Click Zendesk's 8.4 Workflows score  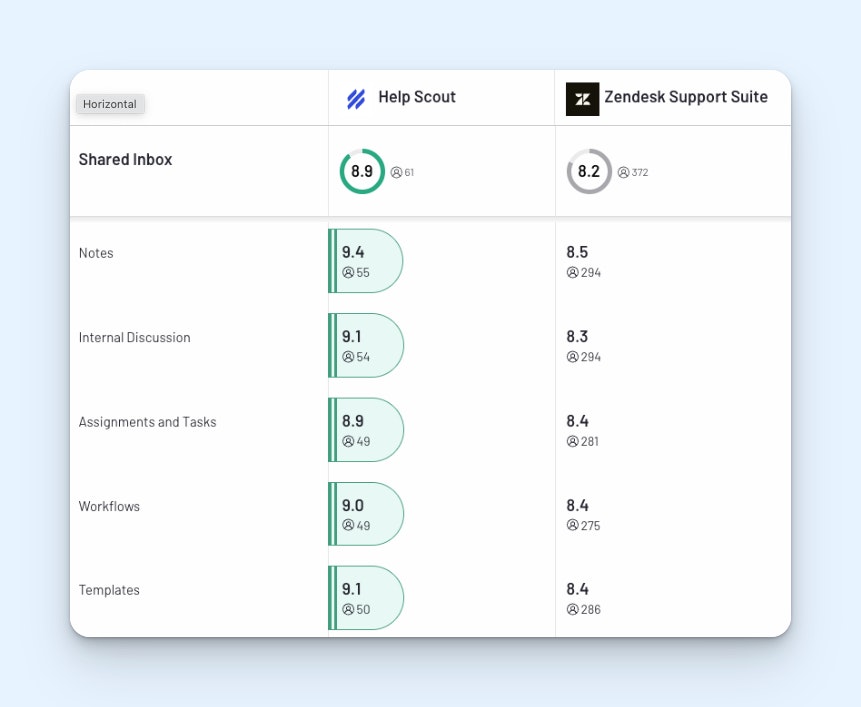click(x=578, y=505)
